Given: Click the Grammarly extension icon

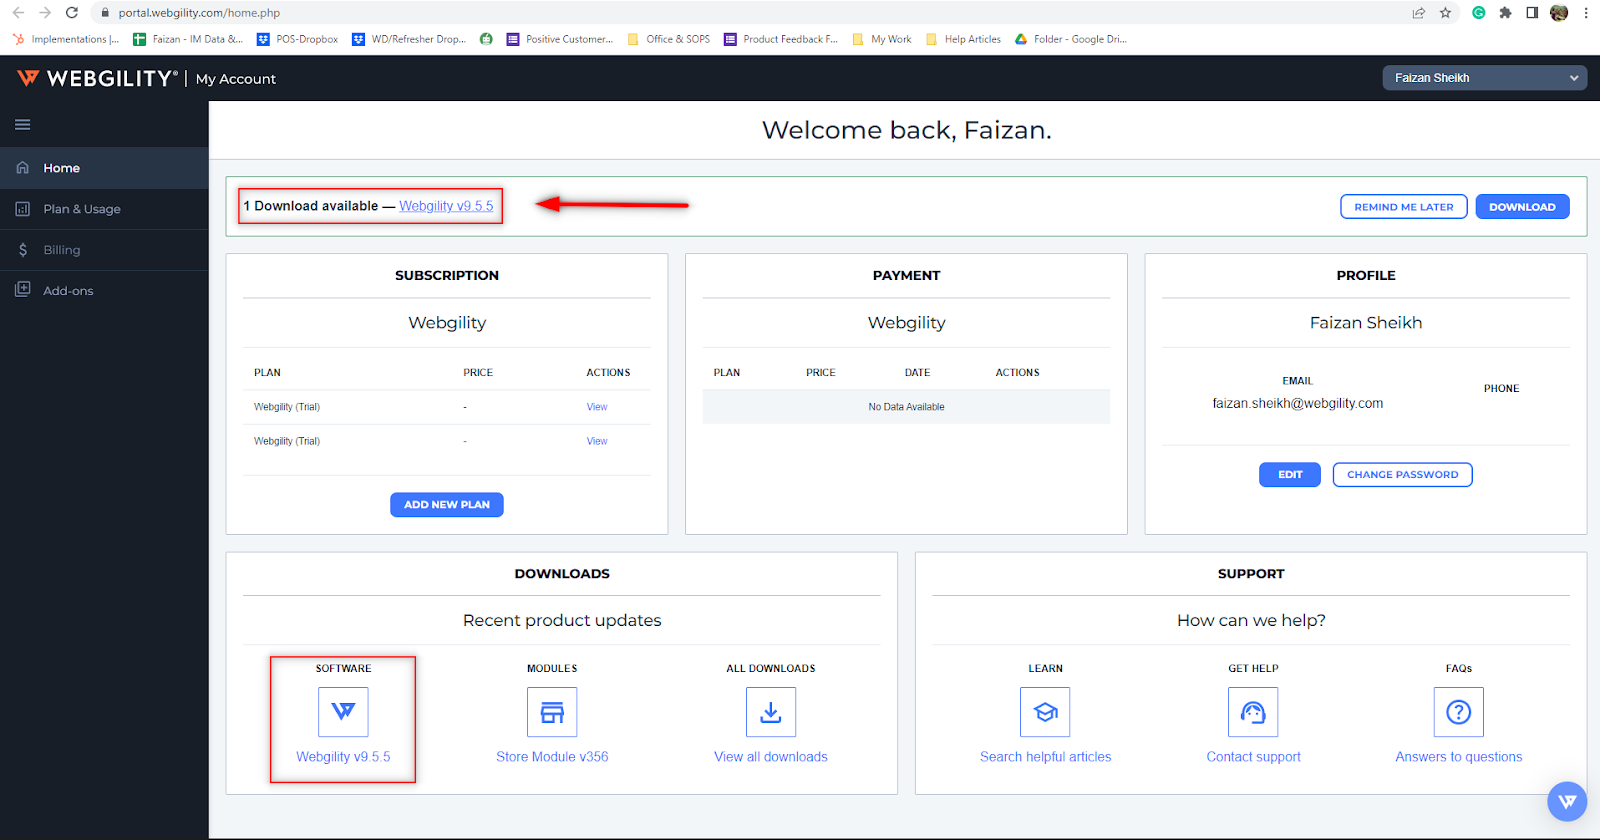Looking at the screenshot, I should (x=1478, y=13).
